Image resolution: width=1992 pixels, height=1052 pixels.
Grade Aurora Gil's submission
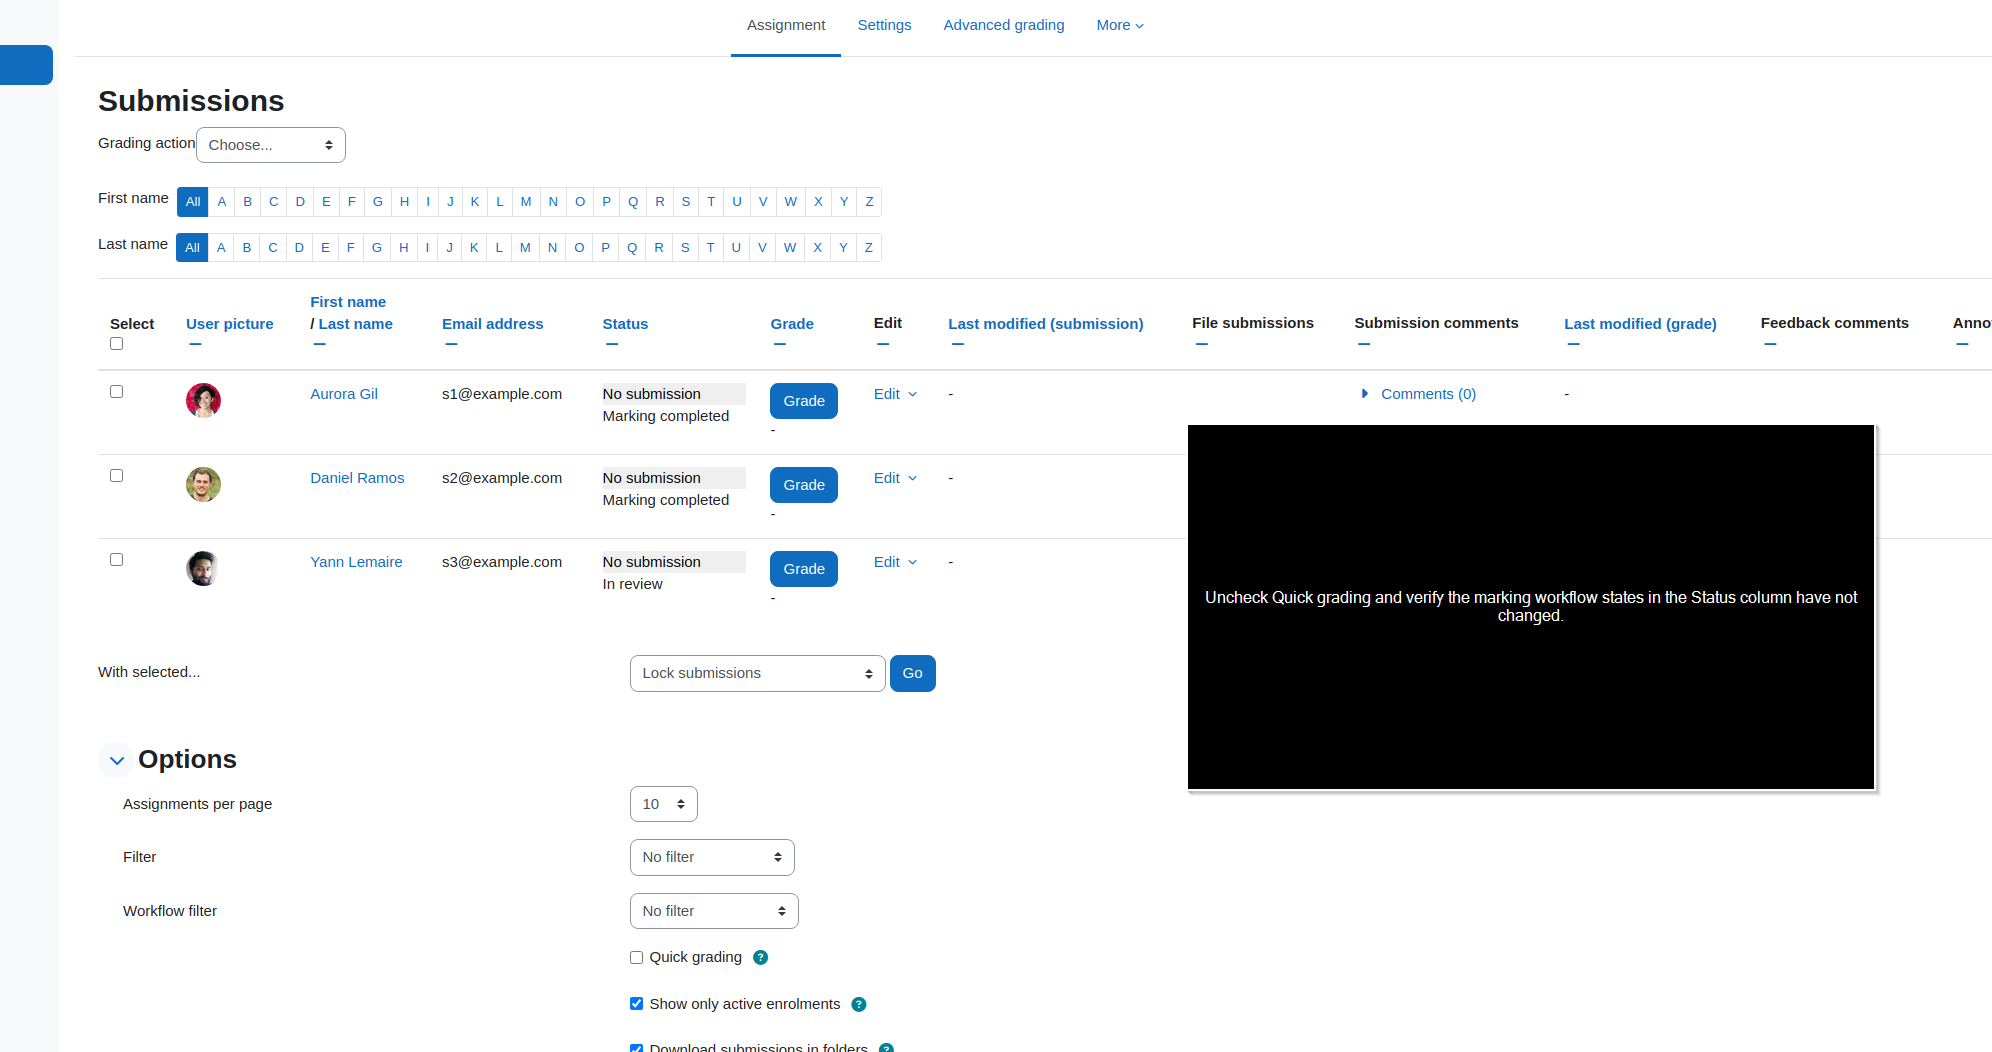(x=804, y=401)
